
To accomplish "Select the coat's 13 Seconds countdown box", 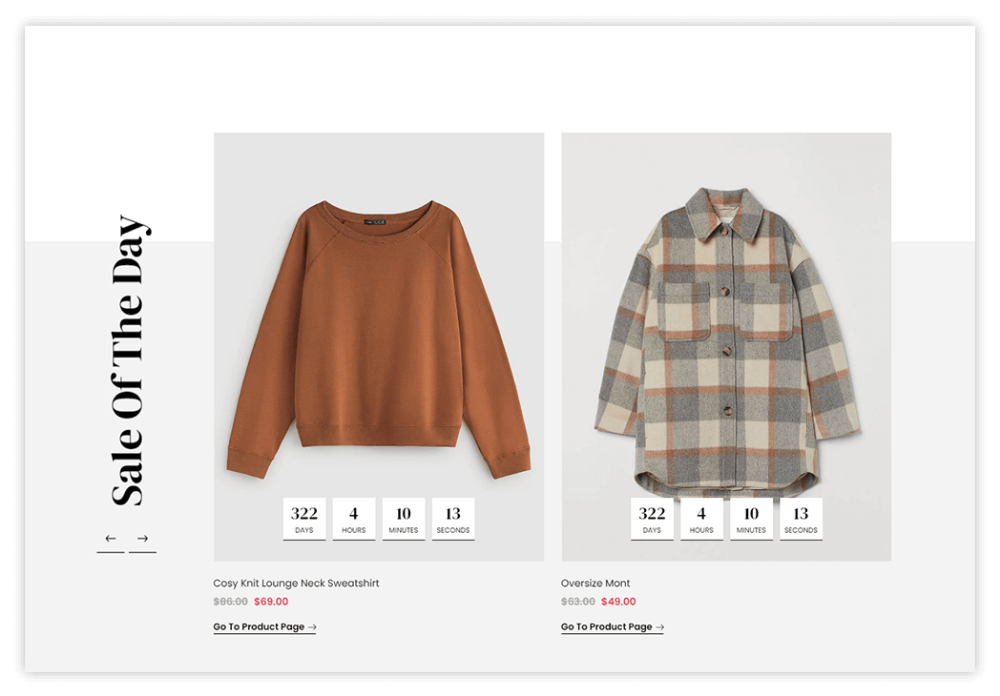I will (x=801, y=519).
